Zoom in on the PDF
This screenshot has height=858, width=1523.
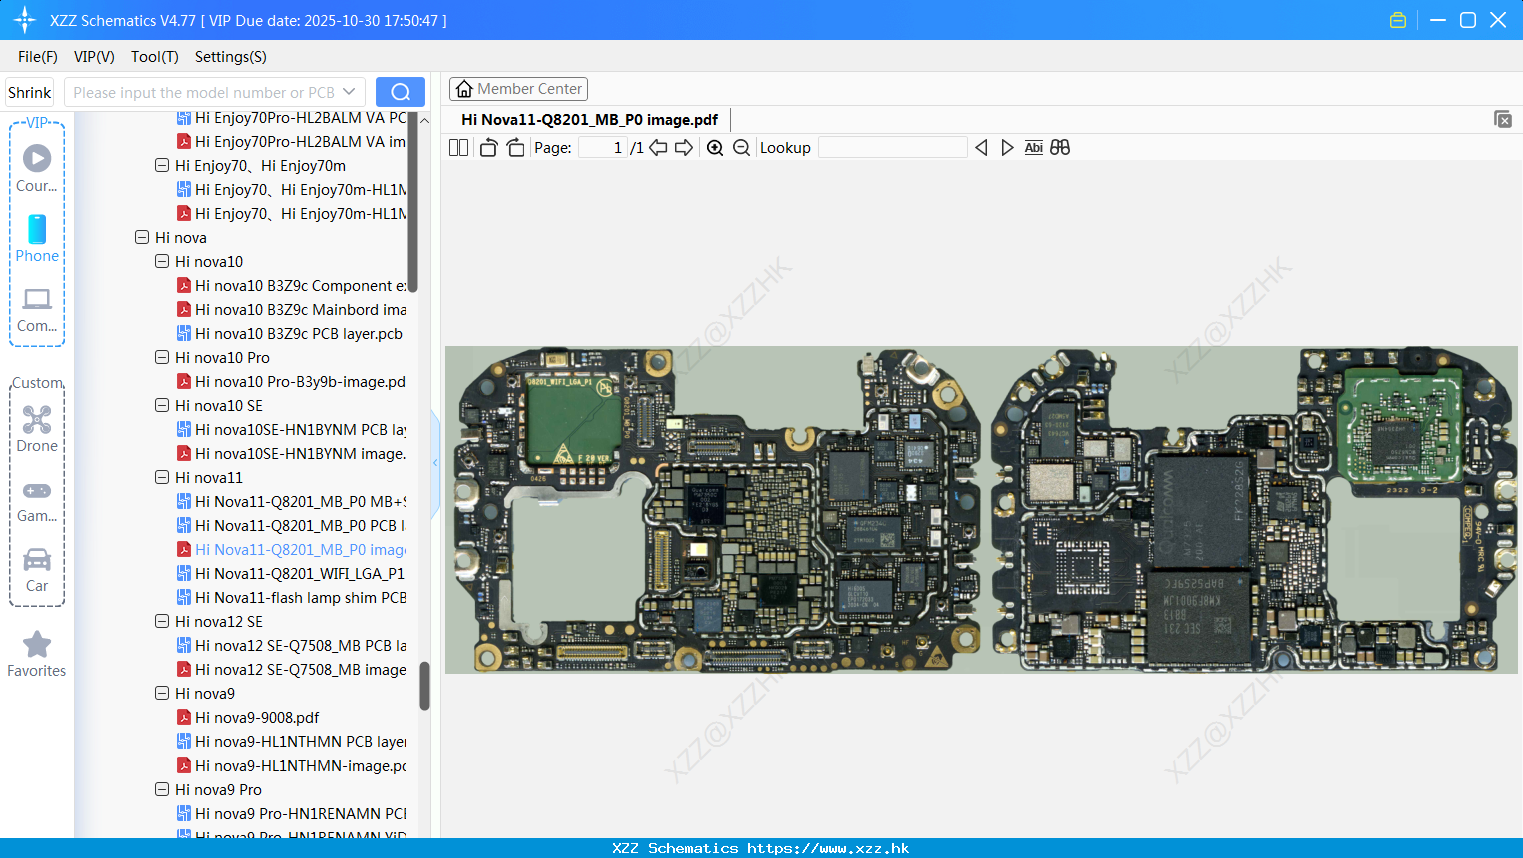tap(715, 148)
